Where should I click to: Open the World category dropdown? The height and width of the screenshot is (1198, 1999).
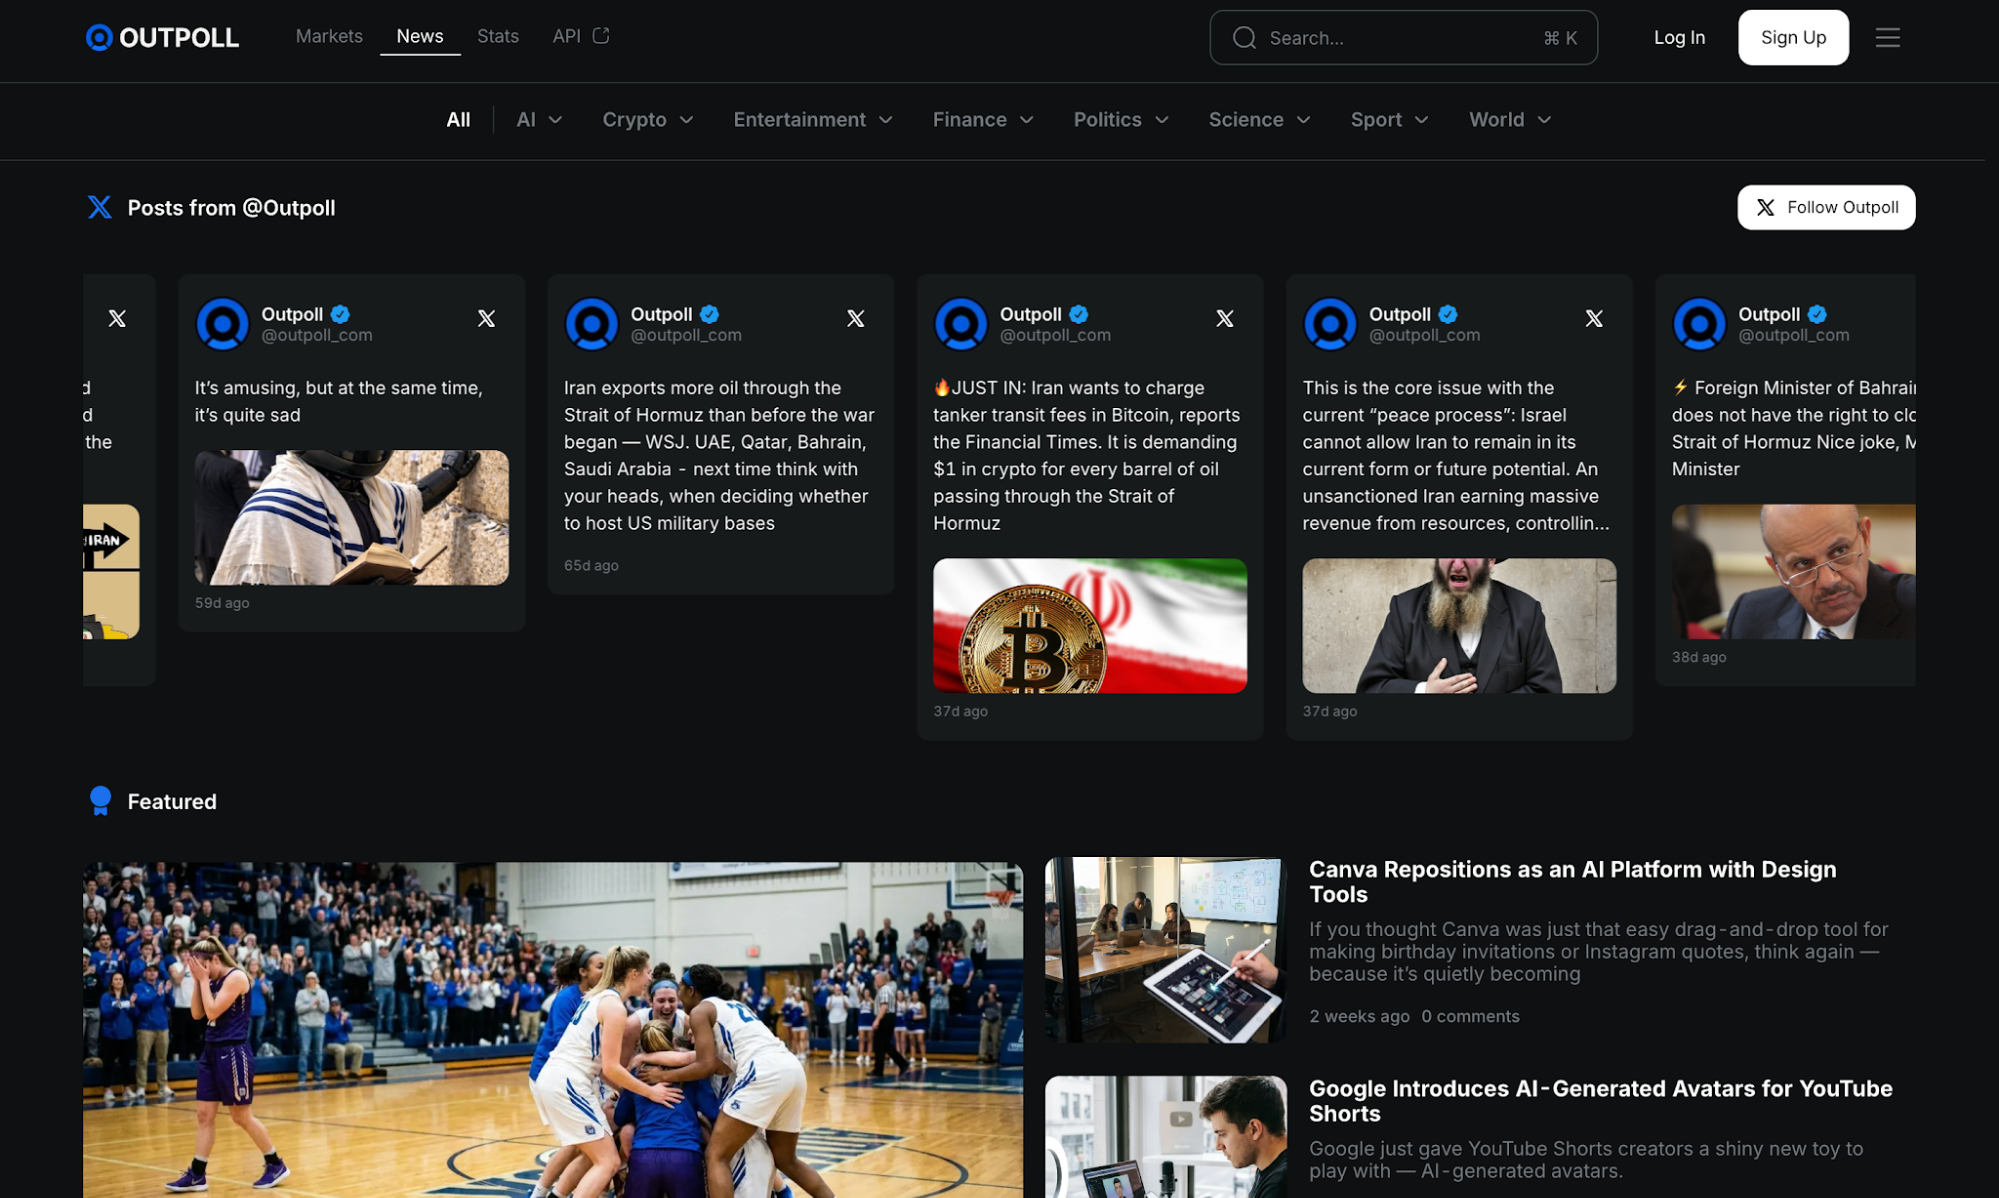coord(1510,120)
